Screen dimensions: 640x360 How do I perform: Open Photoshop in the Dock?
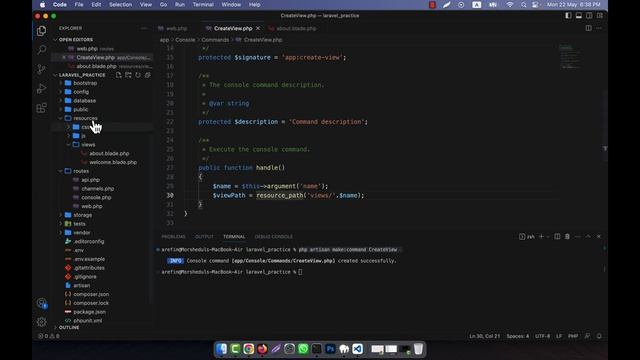pos(330,349)
